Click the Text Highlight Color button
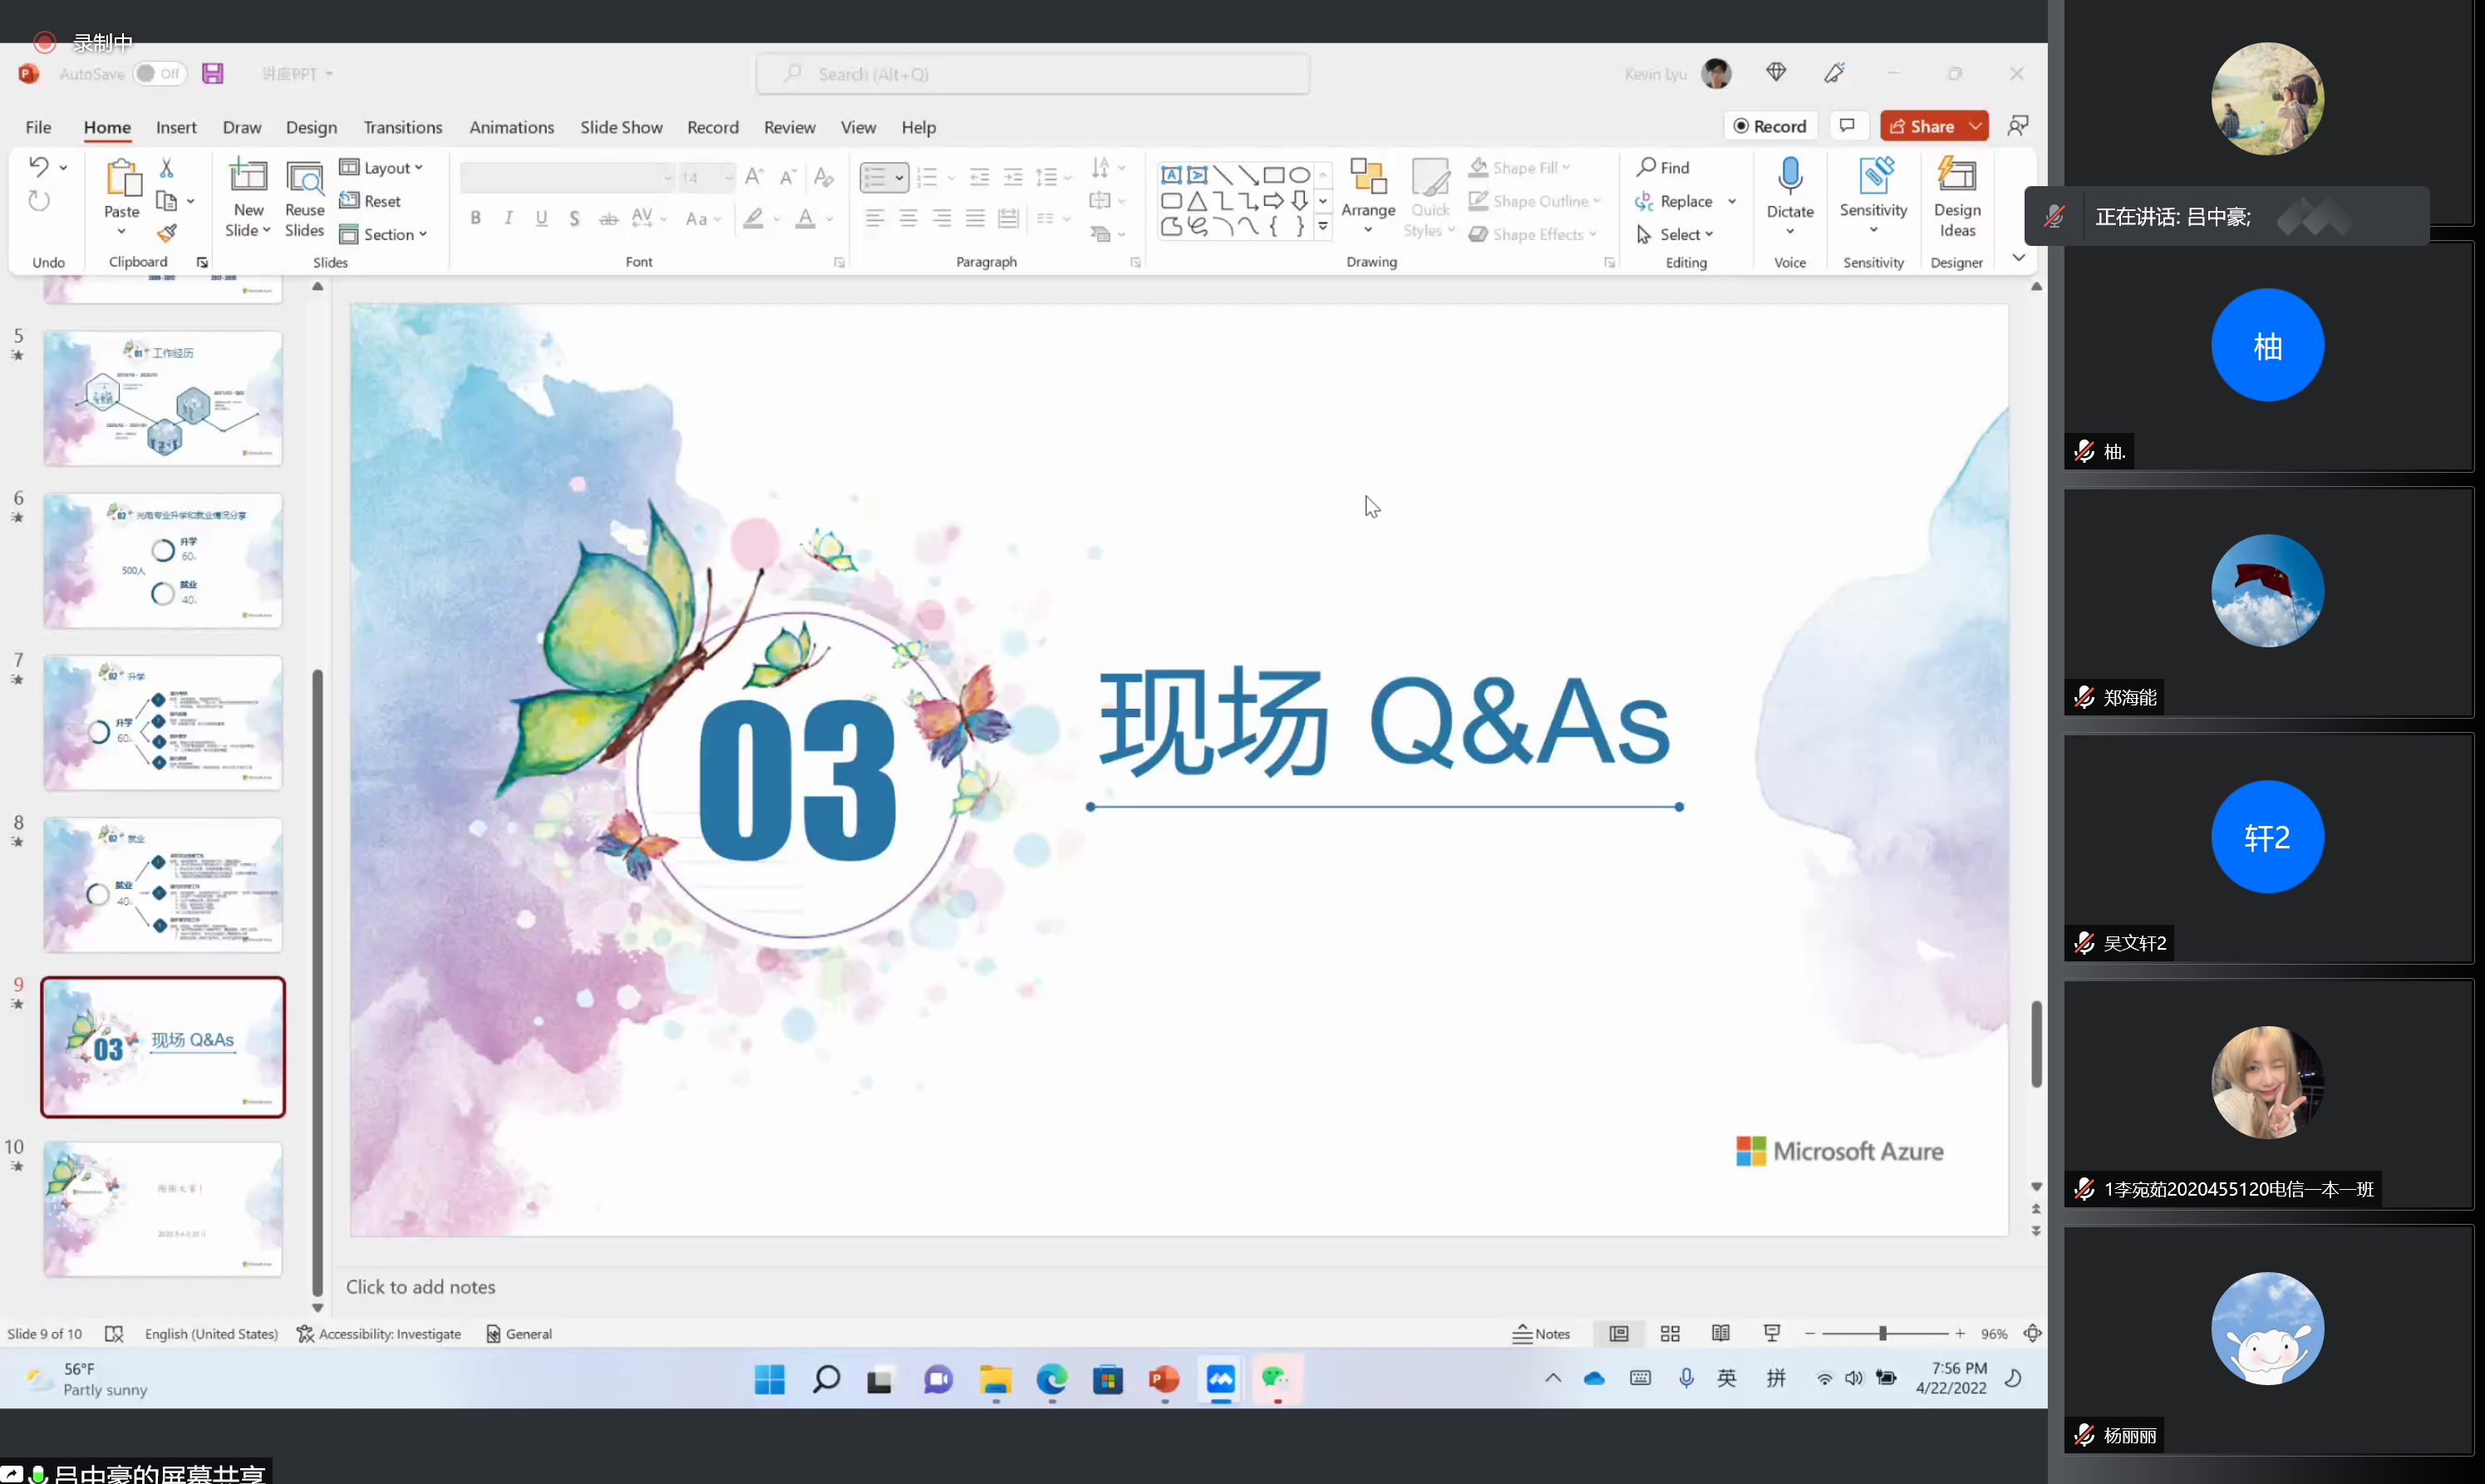The image size is (2485, 1484). coord(753,218)
